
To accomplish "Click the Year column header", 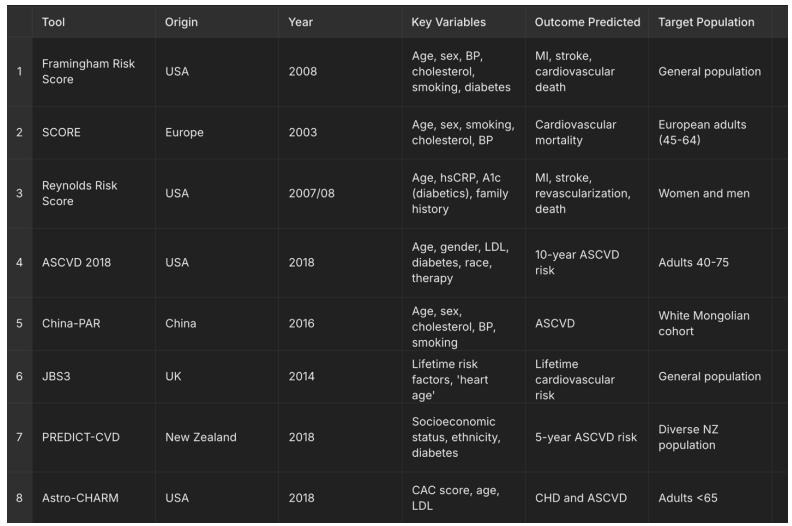I will (300, 22).
